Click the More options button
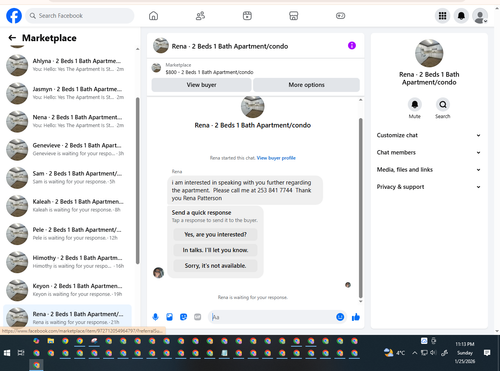Screen dimensions: 500x371 click(306, 85)
